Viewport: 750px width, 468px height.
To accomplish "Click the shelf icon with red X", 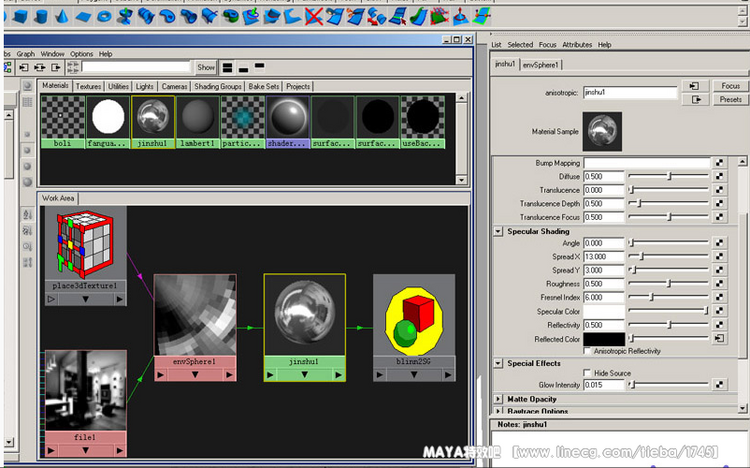I will pos(313,15).
